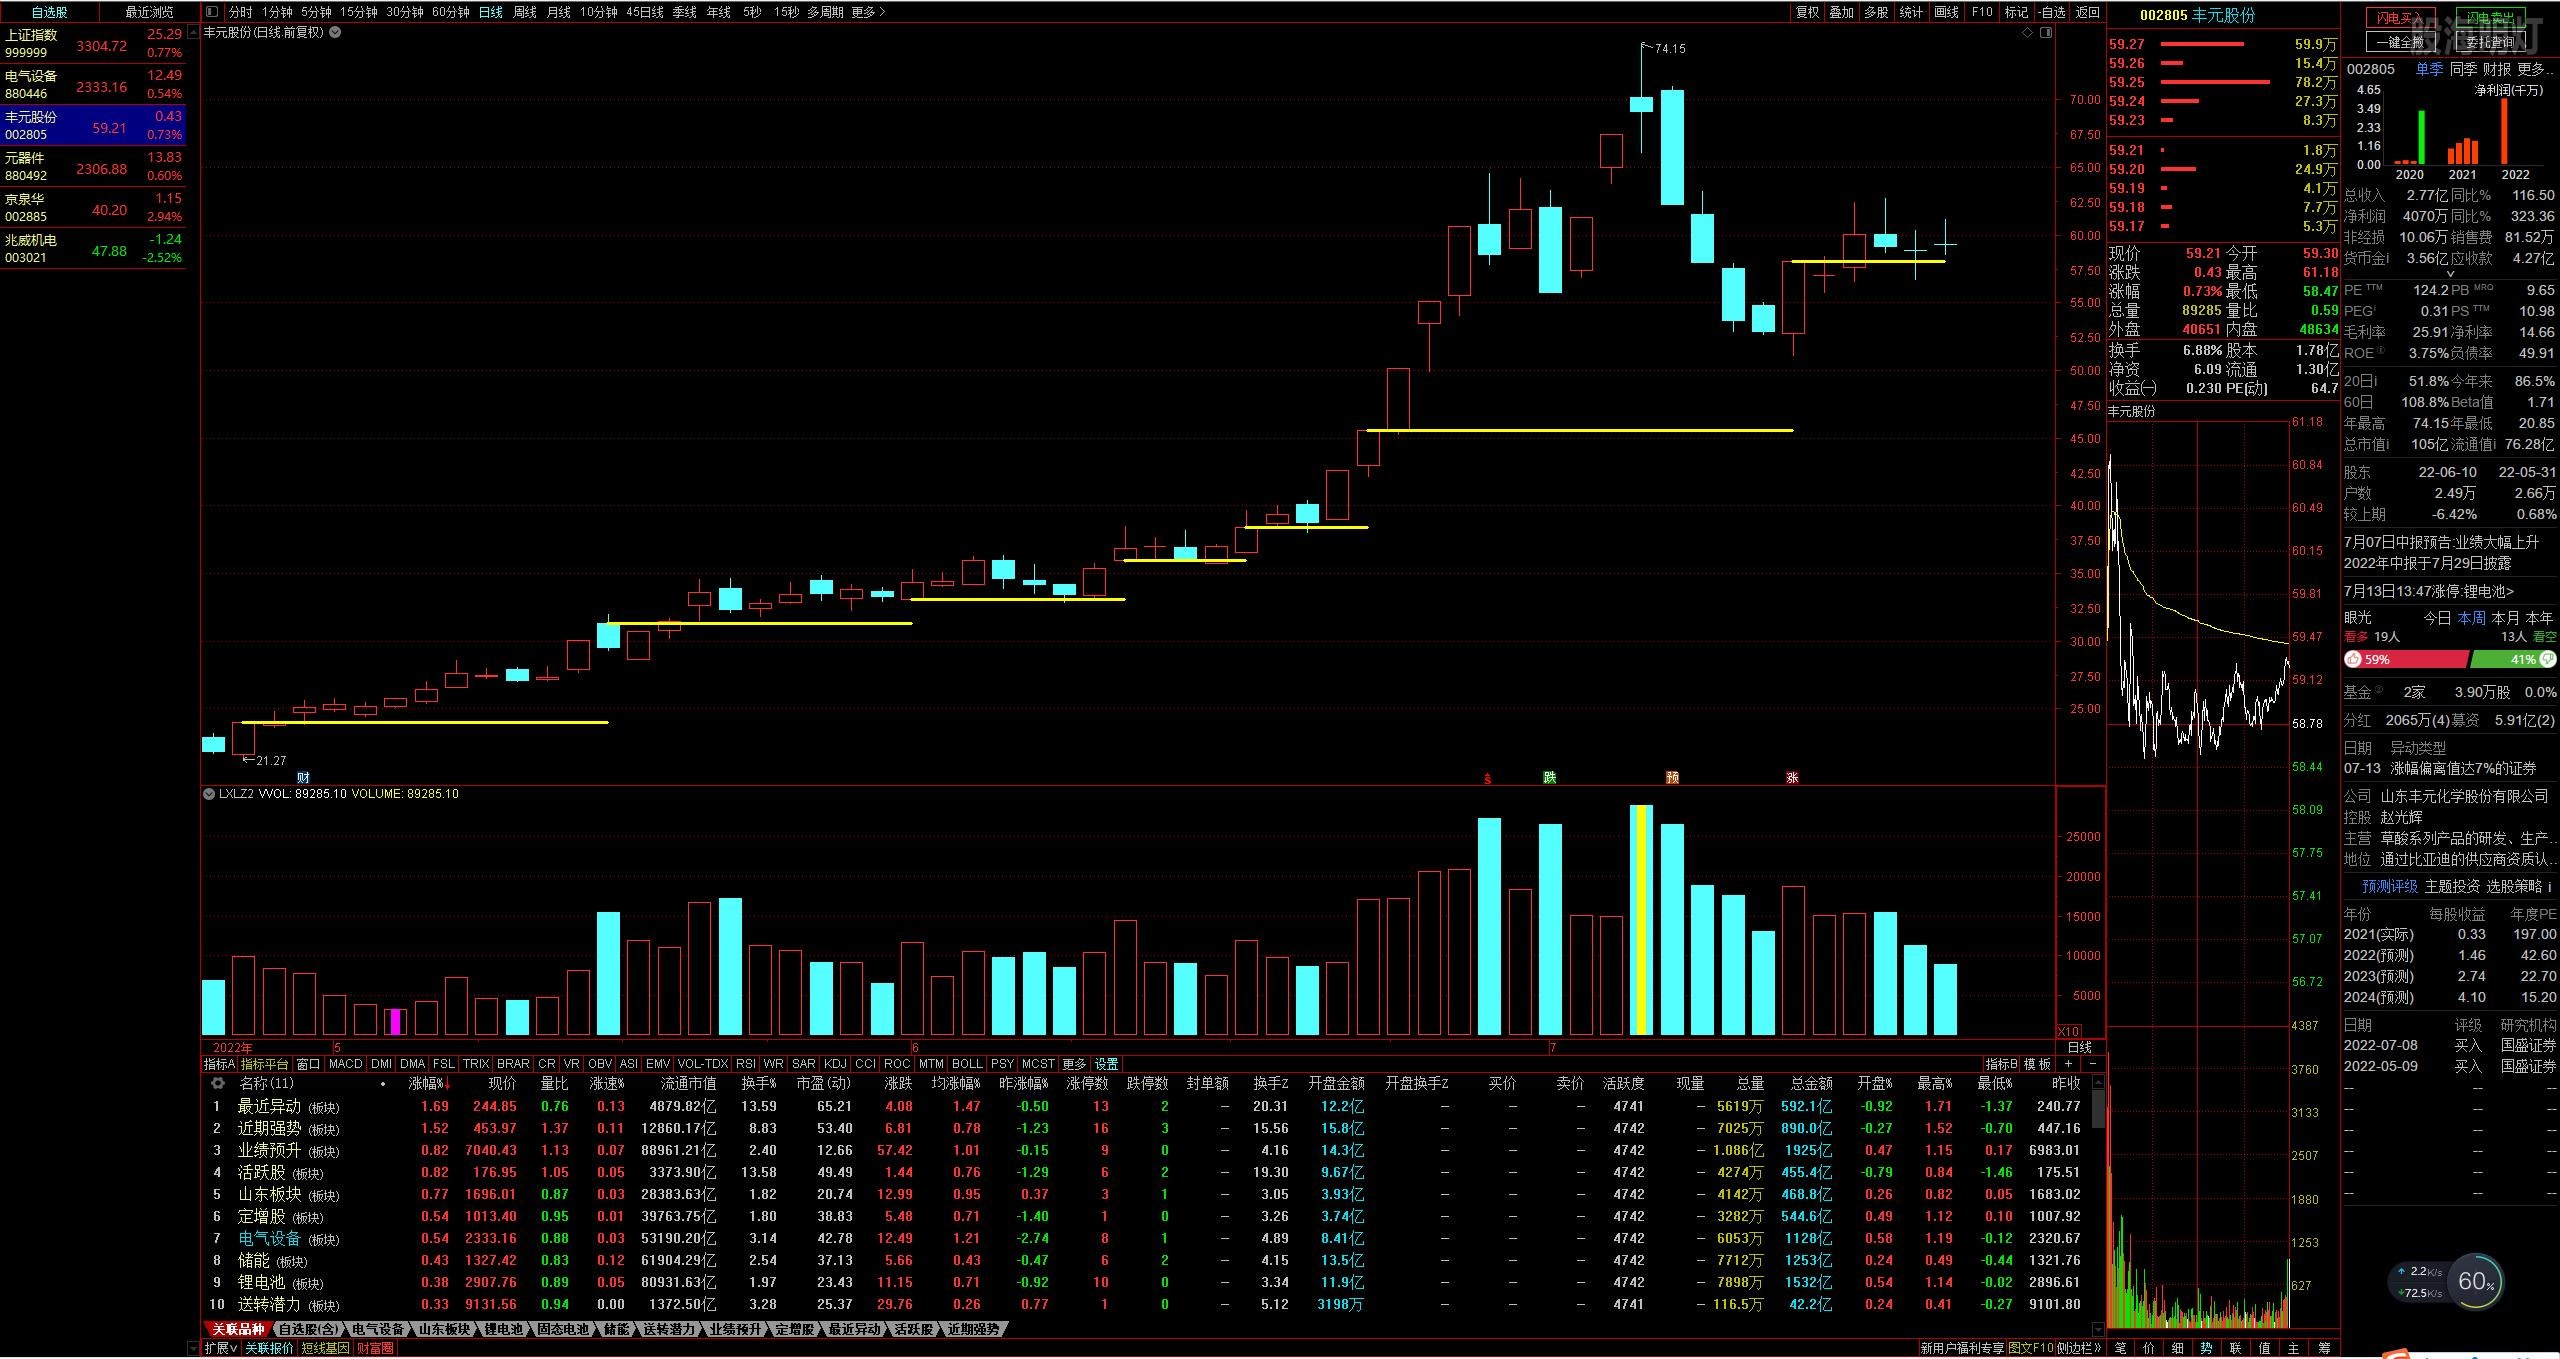2560x1359 pixels.
Task: Select the 月线 monthly chart period
Action: point(558,12)
